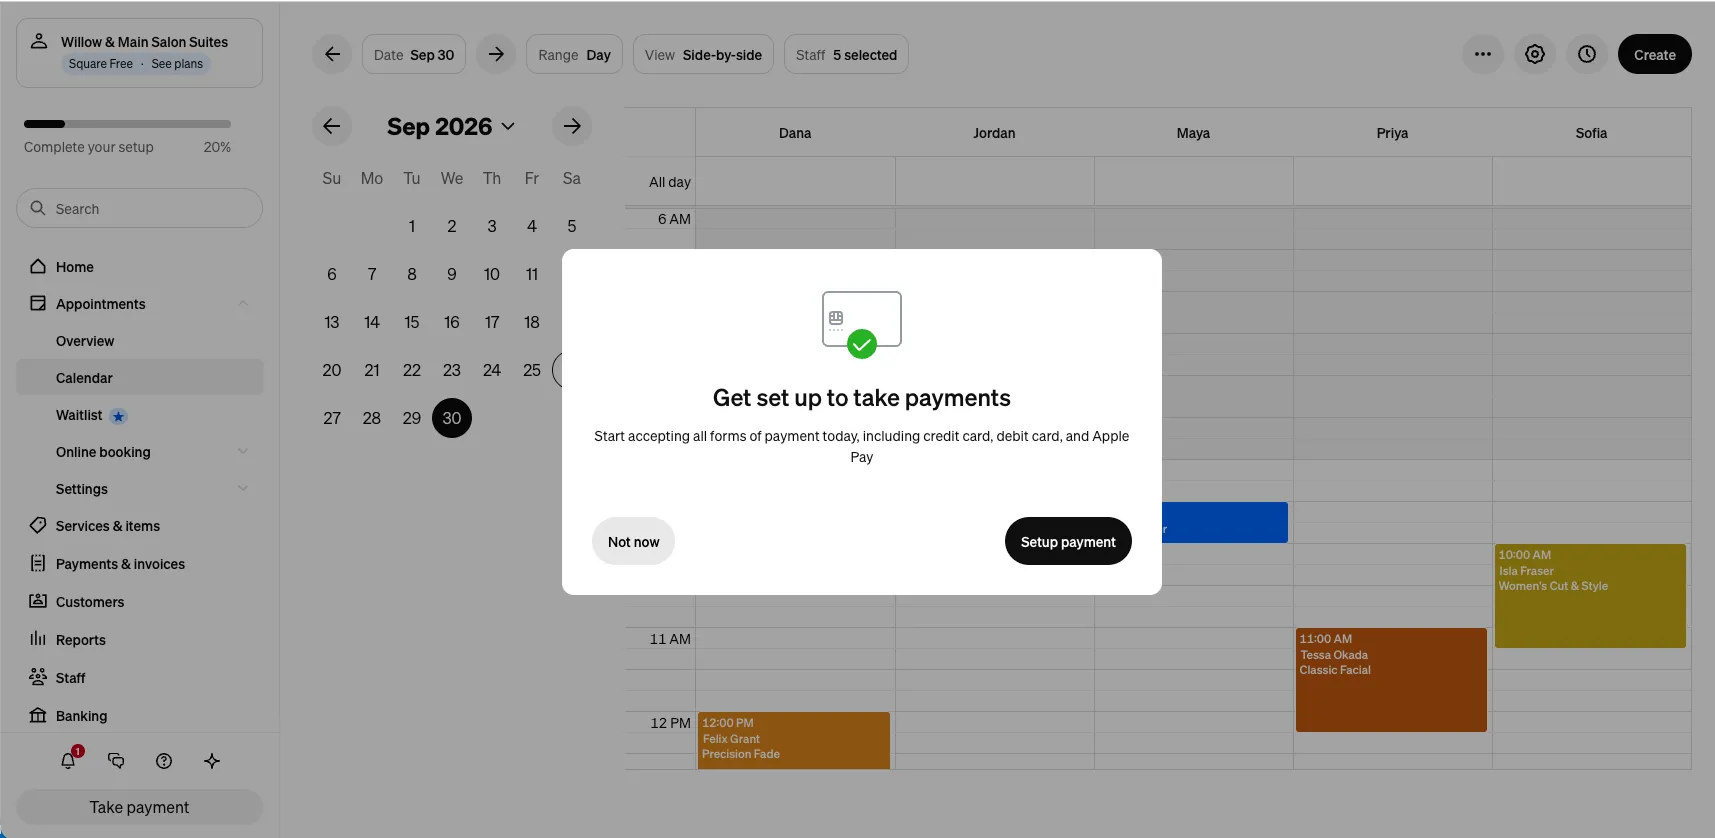Image resolution: width=1715 pixels, height=838 pixels.
Task: Collapse the Appointments section chevron
Action: coord(243,304)
